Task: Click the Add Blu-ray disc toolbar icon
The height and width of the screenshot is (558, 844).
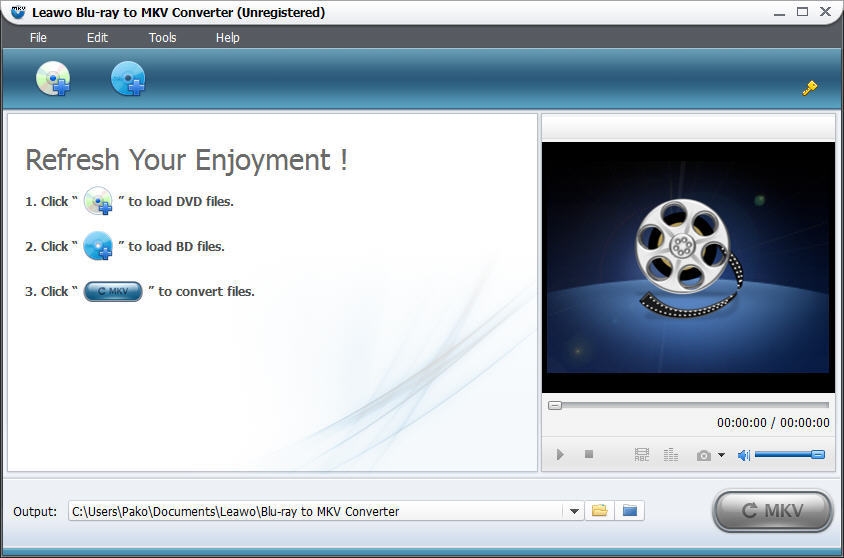Action: point(128,79)
